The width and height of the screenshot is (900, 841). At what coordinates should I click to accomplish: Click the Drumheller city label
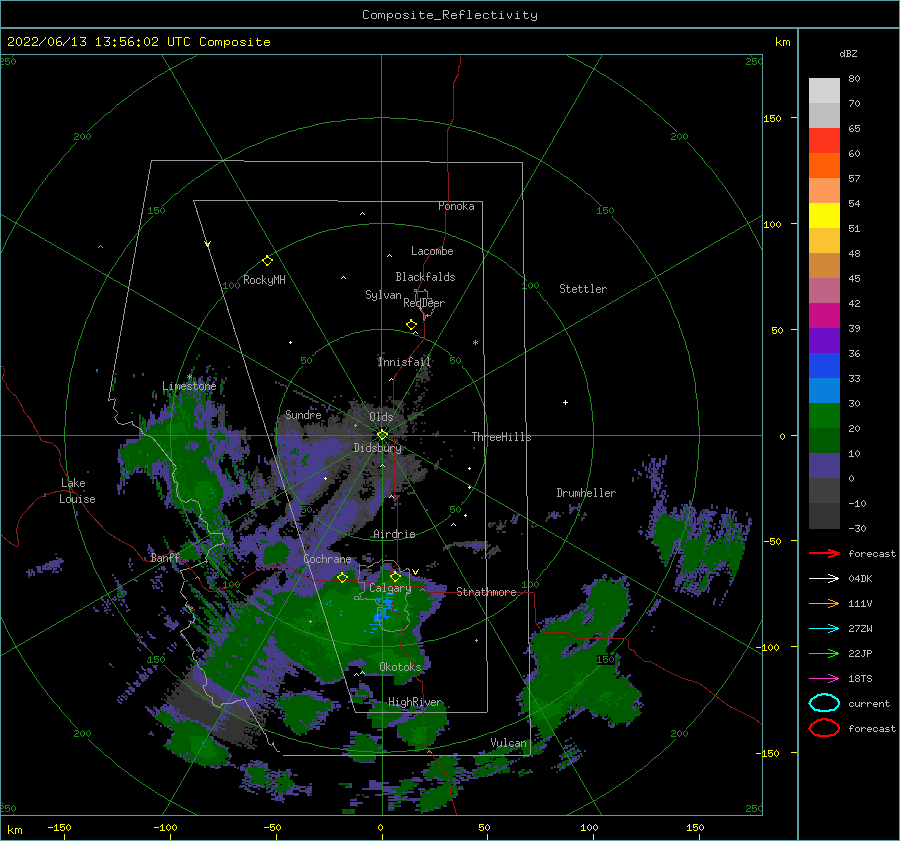coord(586,493)
